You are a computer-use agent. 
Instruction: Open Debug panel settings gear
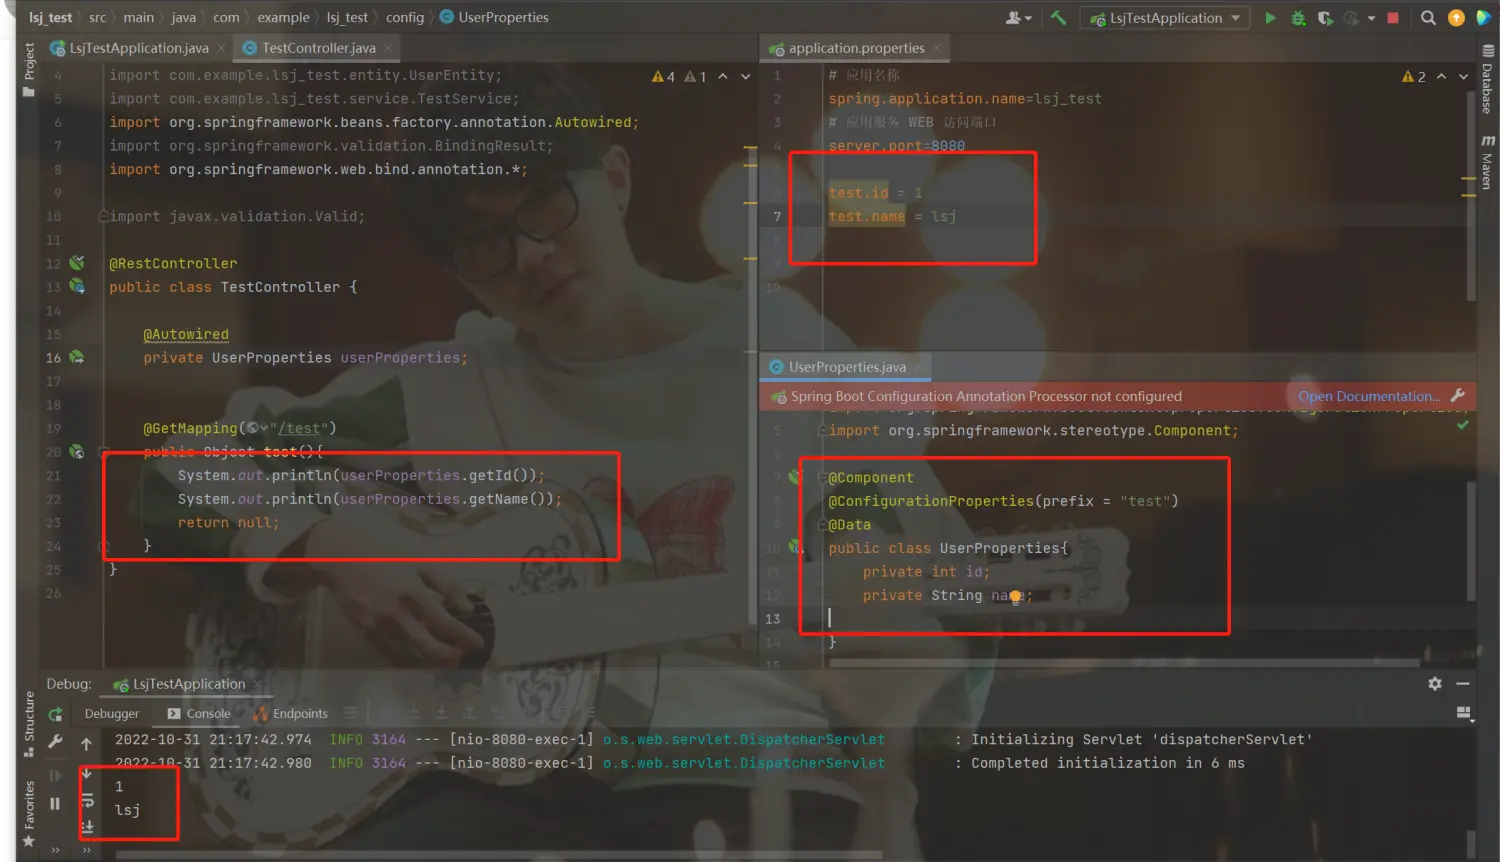[x=1435, y=684]
